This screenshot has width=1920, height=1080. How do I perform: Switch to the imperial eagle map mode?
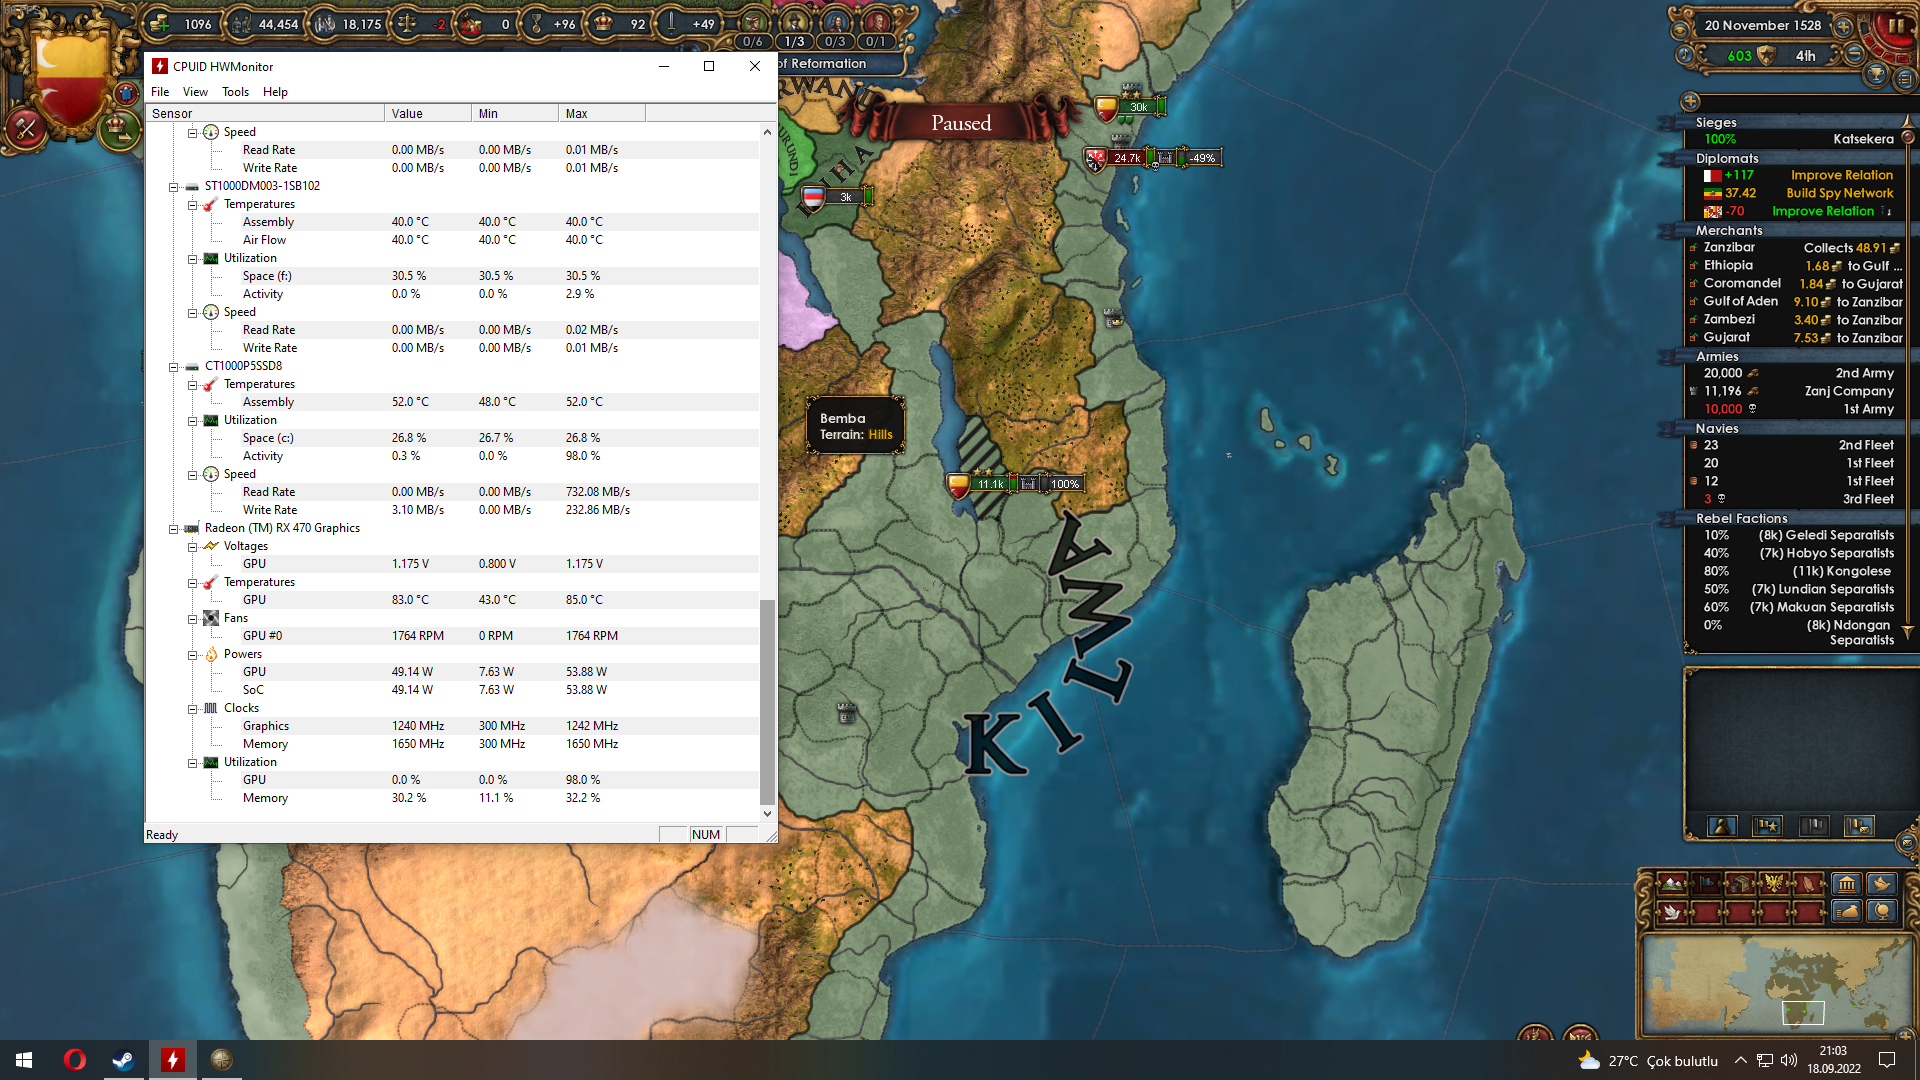click(x=1775, y=884)
